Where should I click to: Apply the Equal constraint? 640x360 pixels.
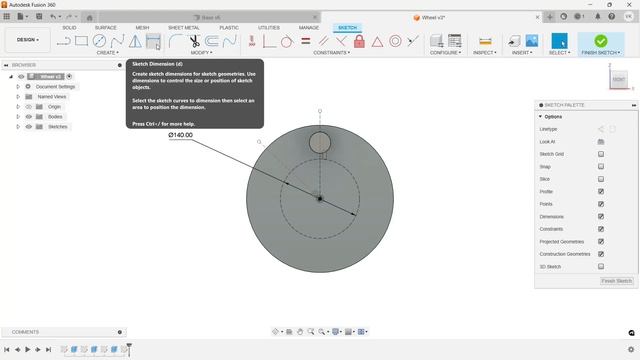click(x=306, y=41)
